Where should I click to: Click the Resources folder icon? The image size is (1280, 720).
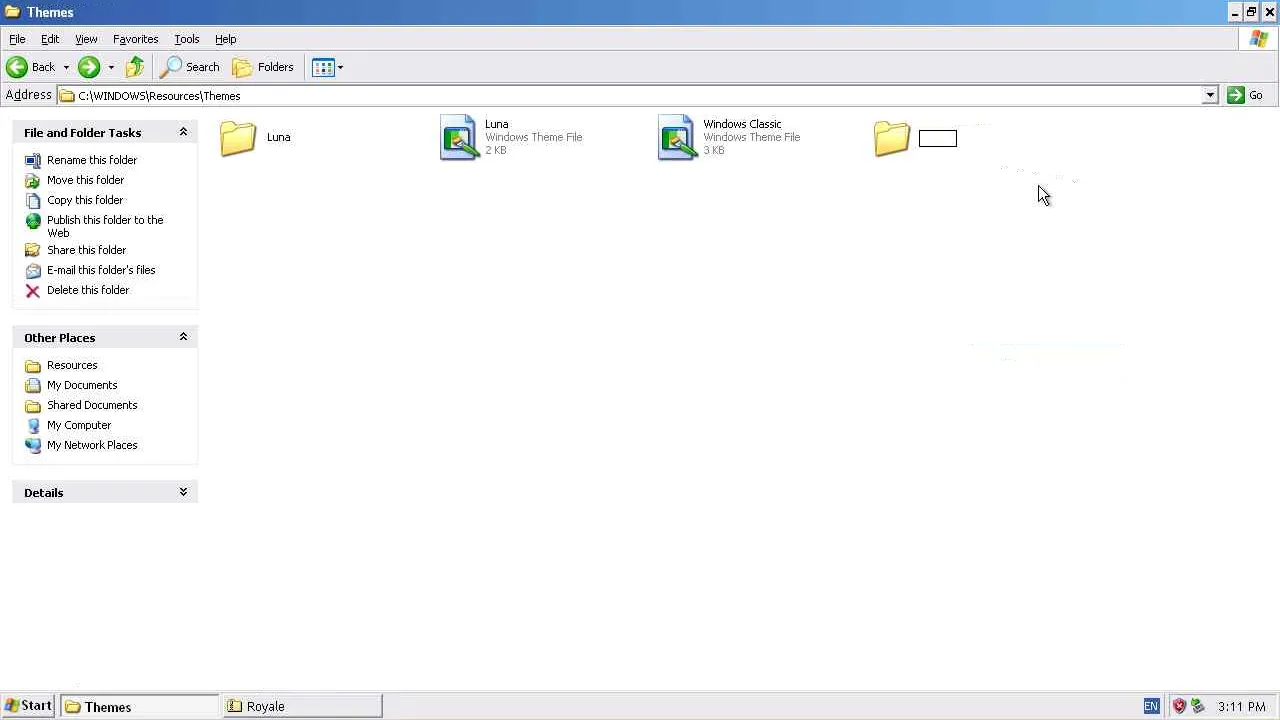tap(33, 365)
